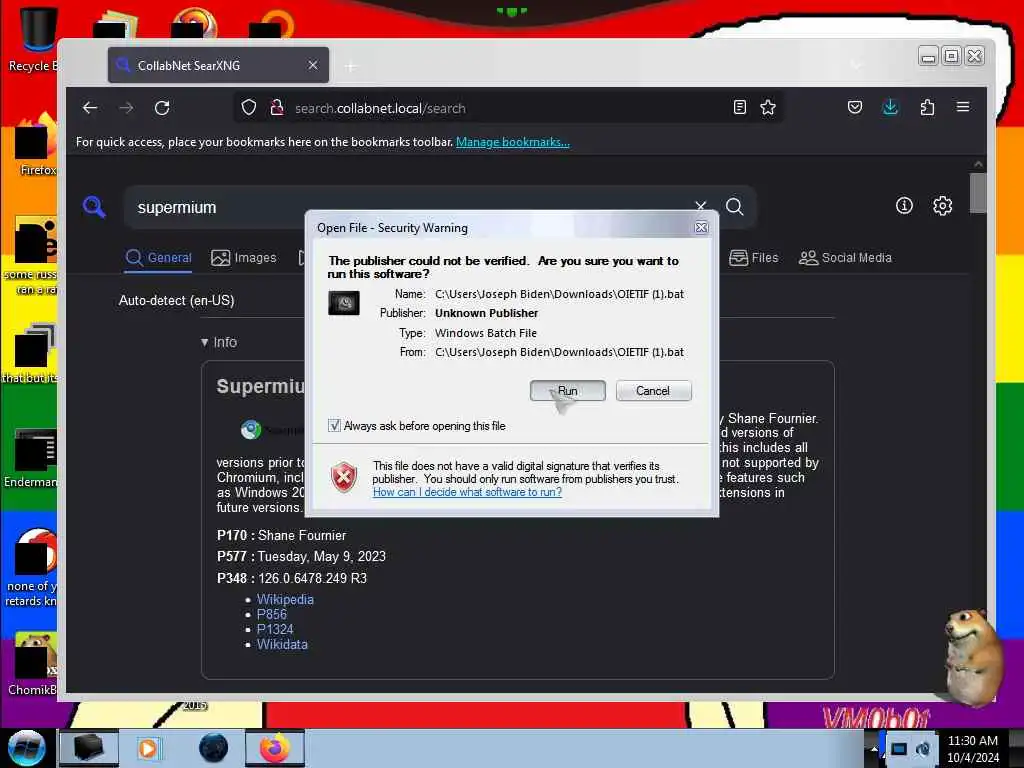Open the Auto-detect (en-US) language selector

(x=176, y=300)
